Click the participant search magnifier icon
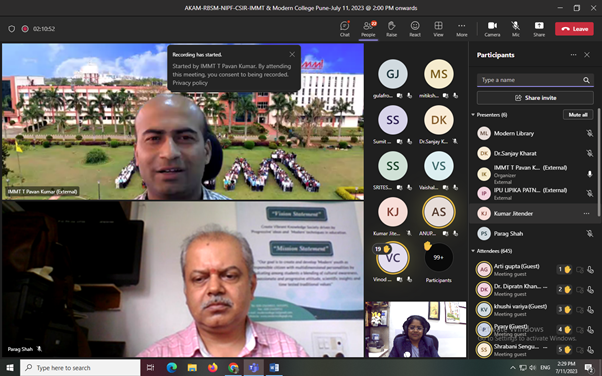Screen dimensions: 602x376 (x=586, y=80)
